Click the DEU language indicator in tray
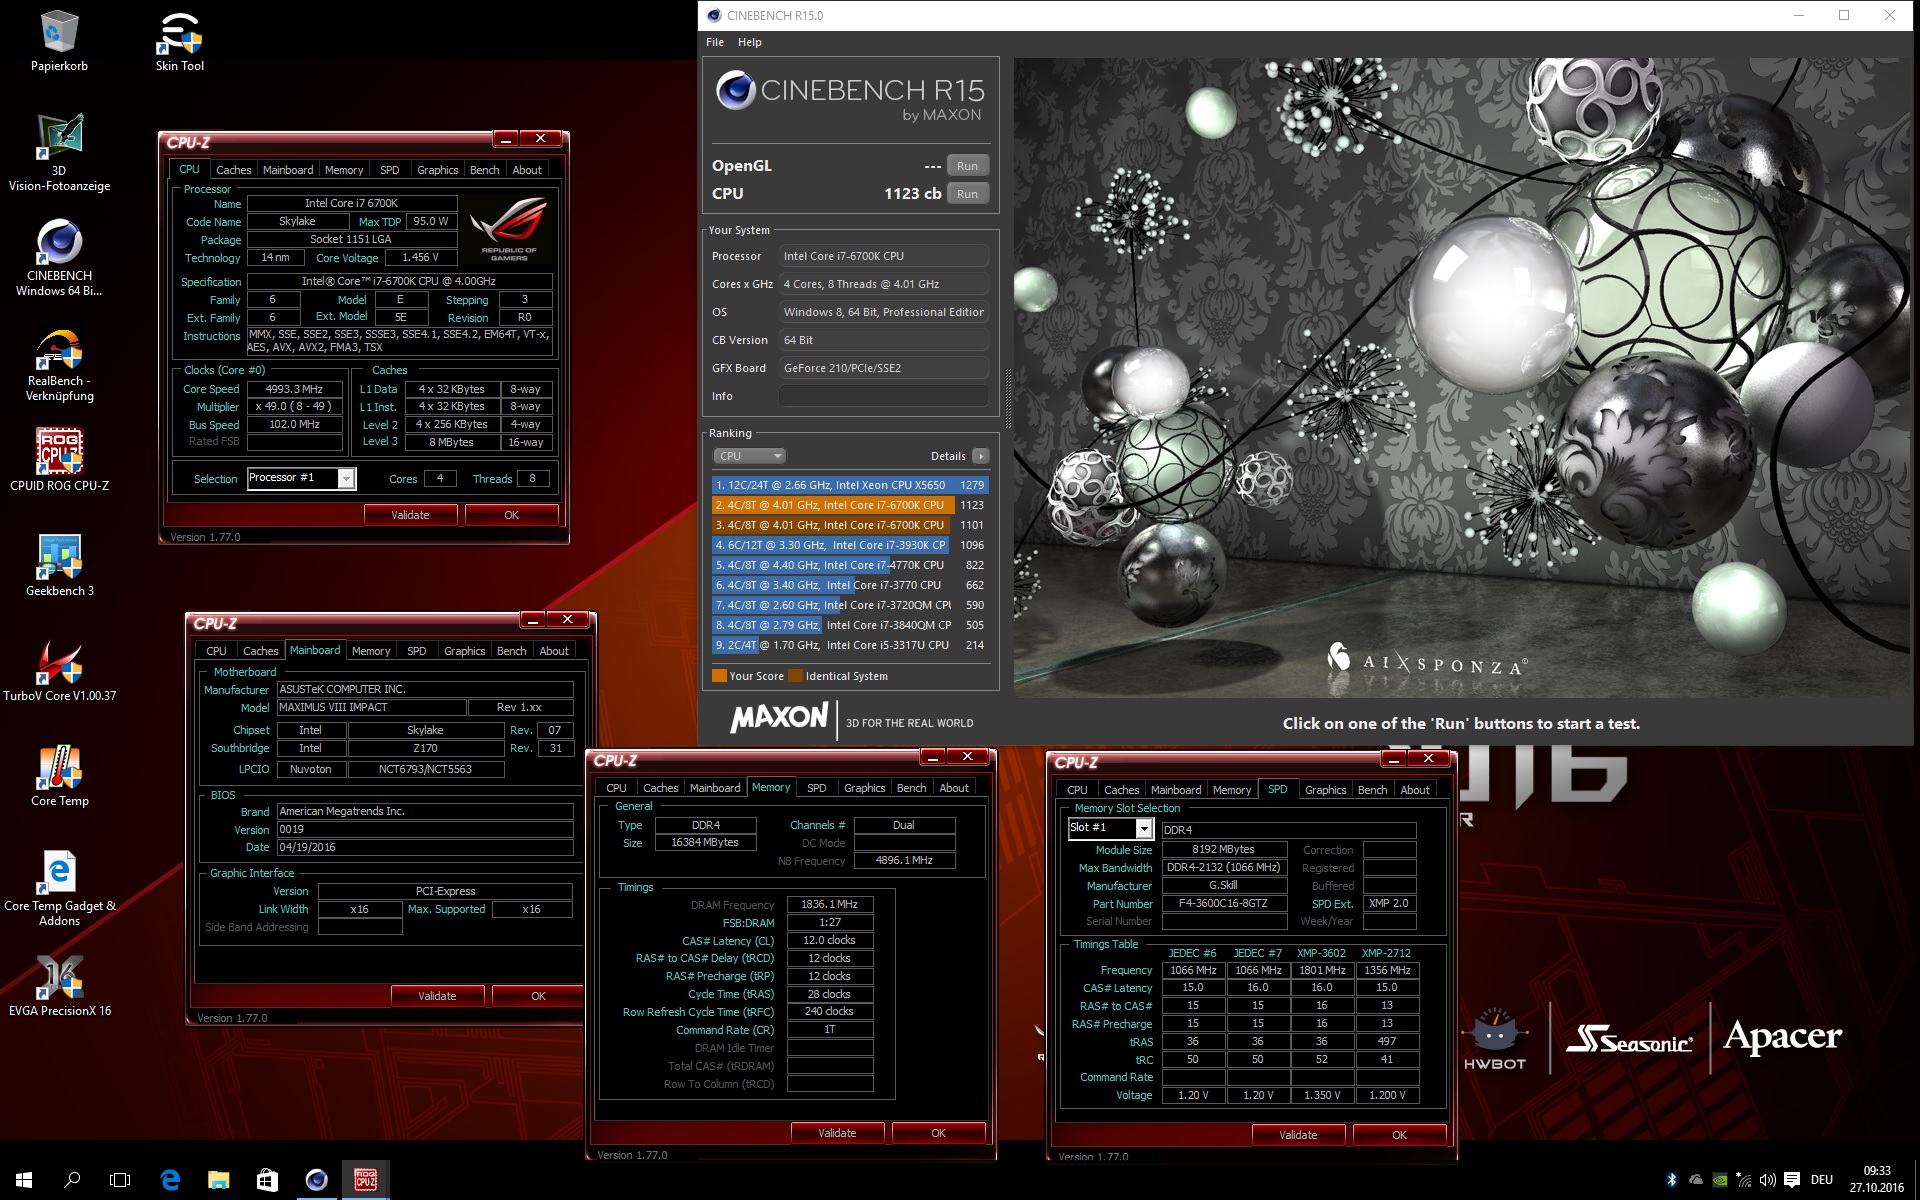The height and width of the screenshot is (1200, 1920). pyautogui.click(x=1822, y=1180)
